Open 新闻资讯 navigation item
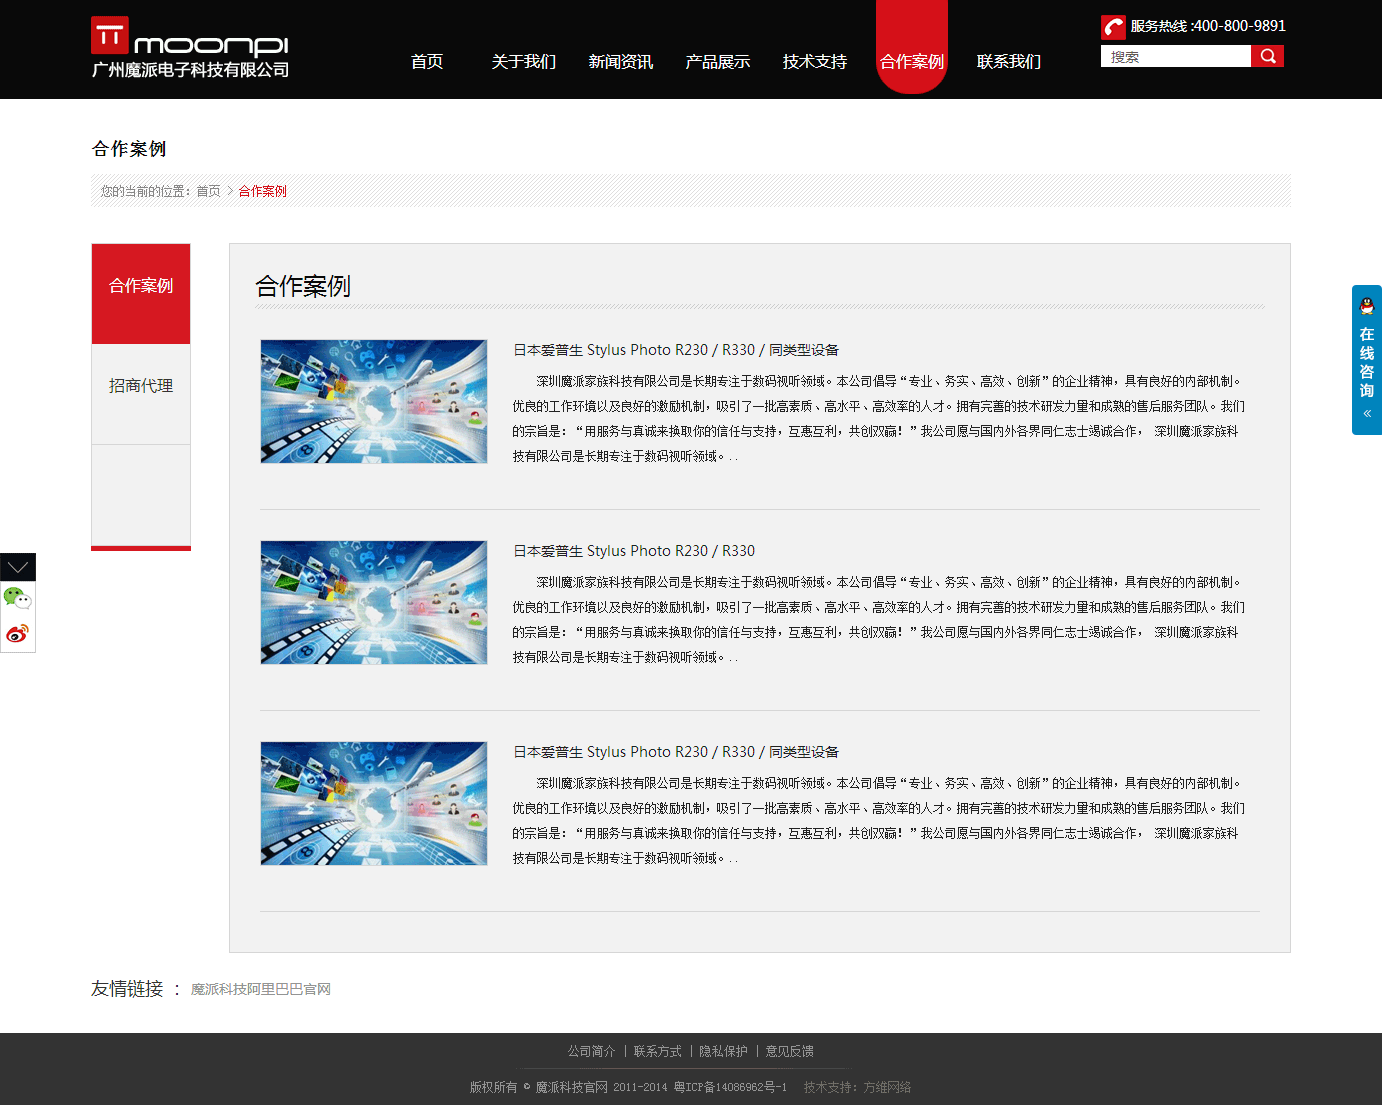Screen dimensions: 1382x1105 [x=621, y=61]
